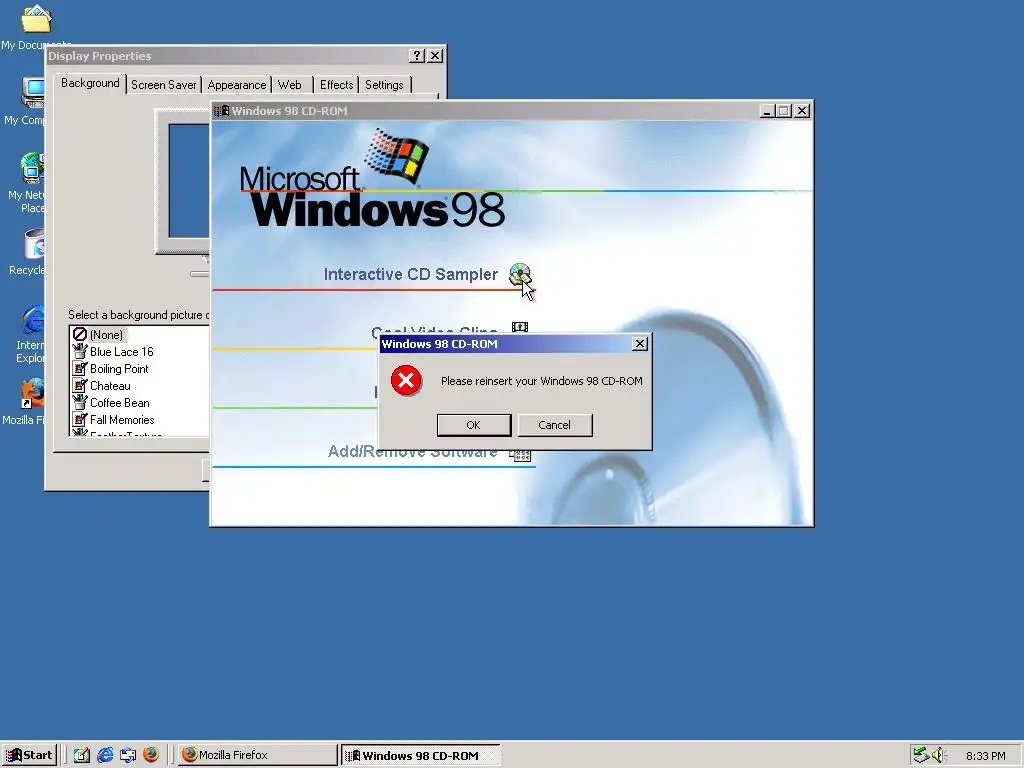Open My Network Places desktop icon
The width and height of the screenshot is (1024, 768).
pos(27,182)
